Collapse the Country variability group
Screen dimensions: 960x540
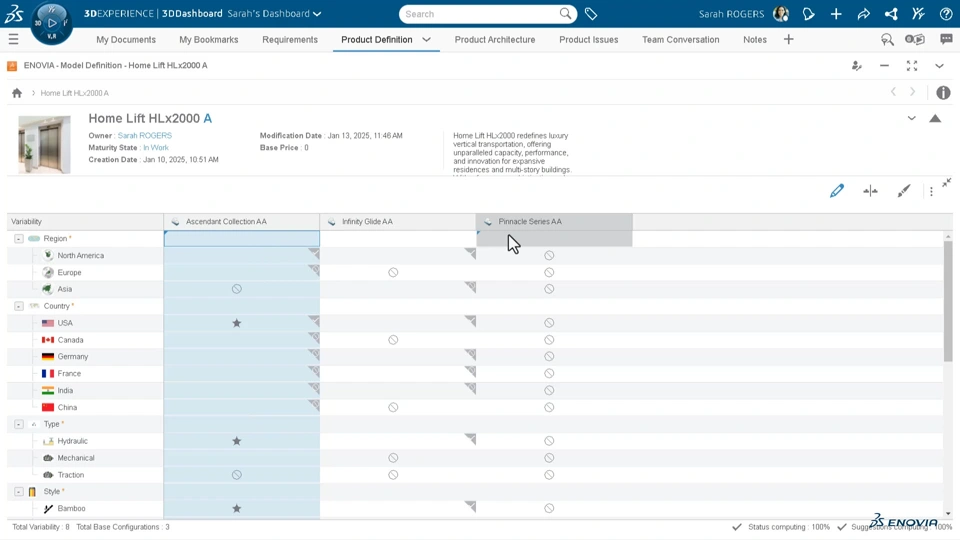click(x=19, y=306)
